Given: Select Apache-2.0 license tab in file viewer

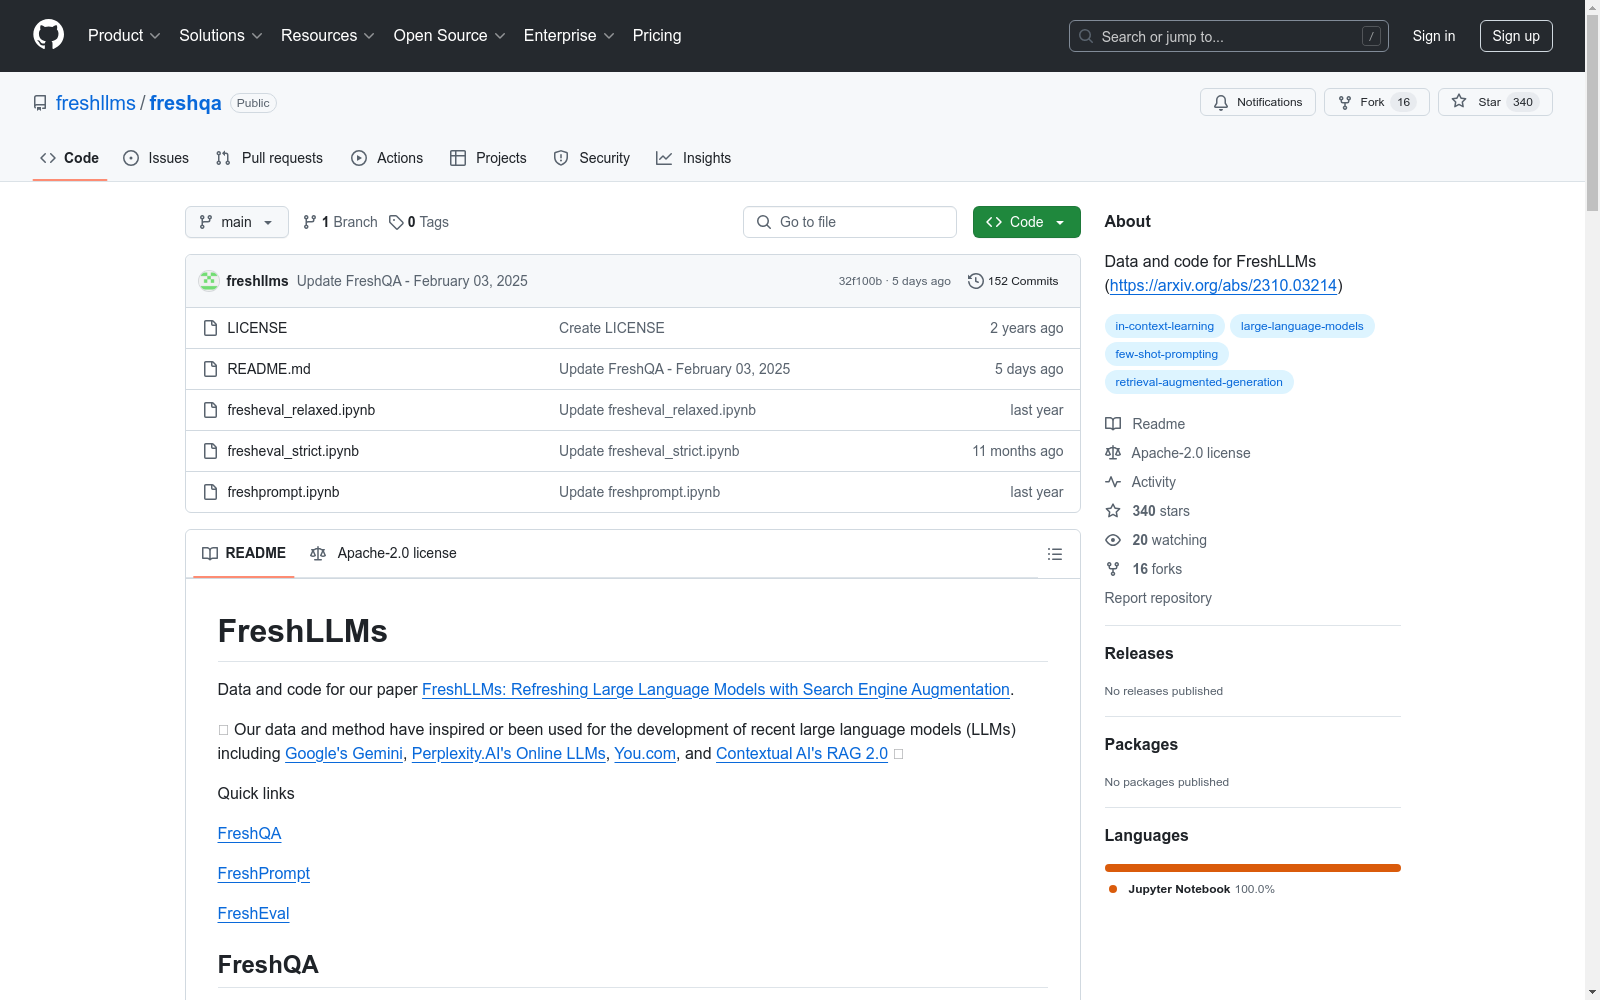Looking at the screenshot, I should click(x=384, y=553).
